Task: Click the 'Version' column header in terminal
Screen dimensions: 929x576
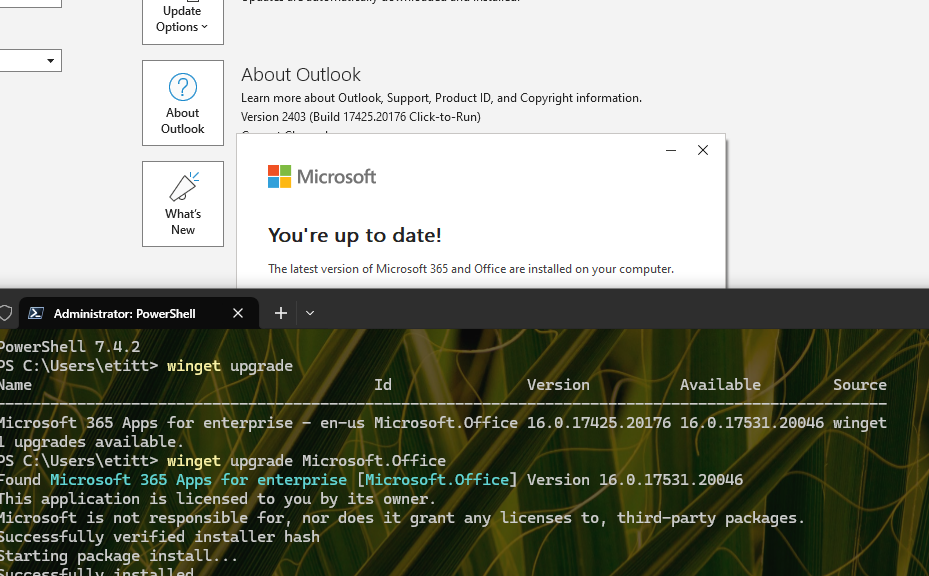Action: [558, 385]
